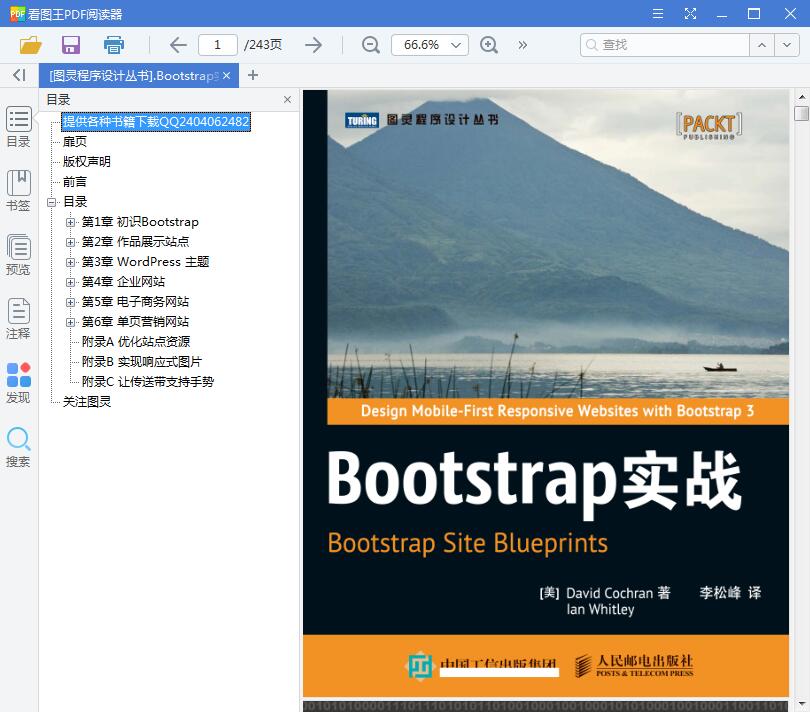Screen dimensions: 810x712
Task: Open 附录C 让传送带支持手势 entry
Action: [x=148, y=382]
